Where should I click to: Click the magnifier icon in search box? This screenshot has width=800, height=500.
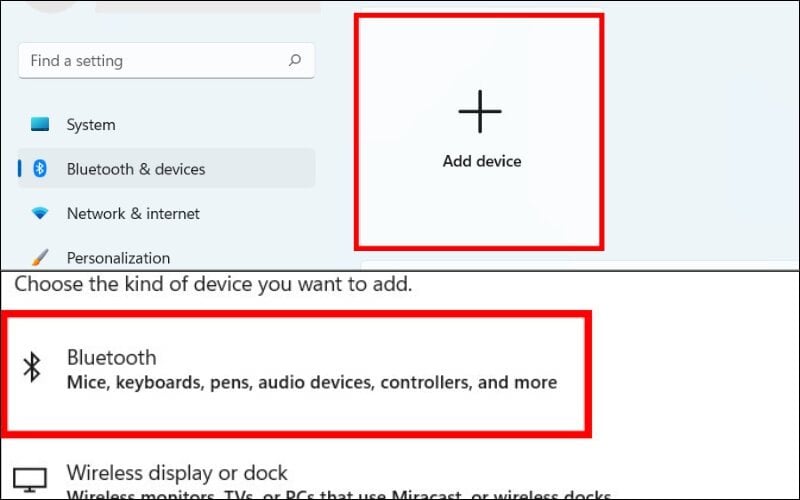click(x=294, y=60)
